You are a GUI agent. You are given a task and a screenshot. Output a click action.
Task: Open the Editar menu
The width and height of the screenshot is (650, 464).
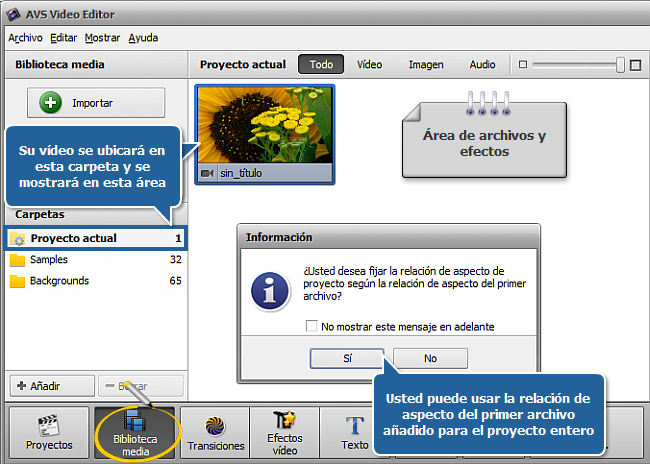tap(63, 38)
